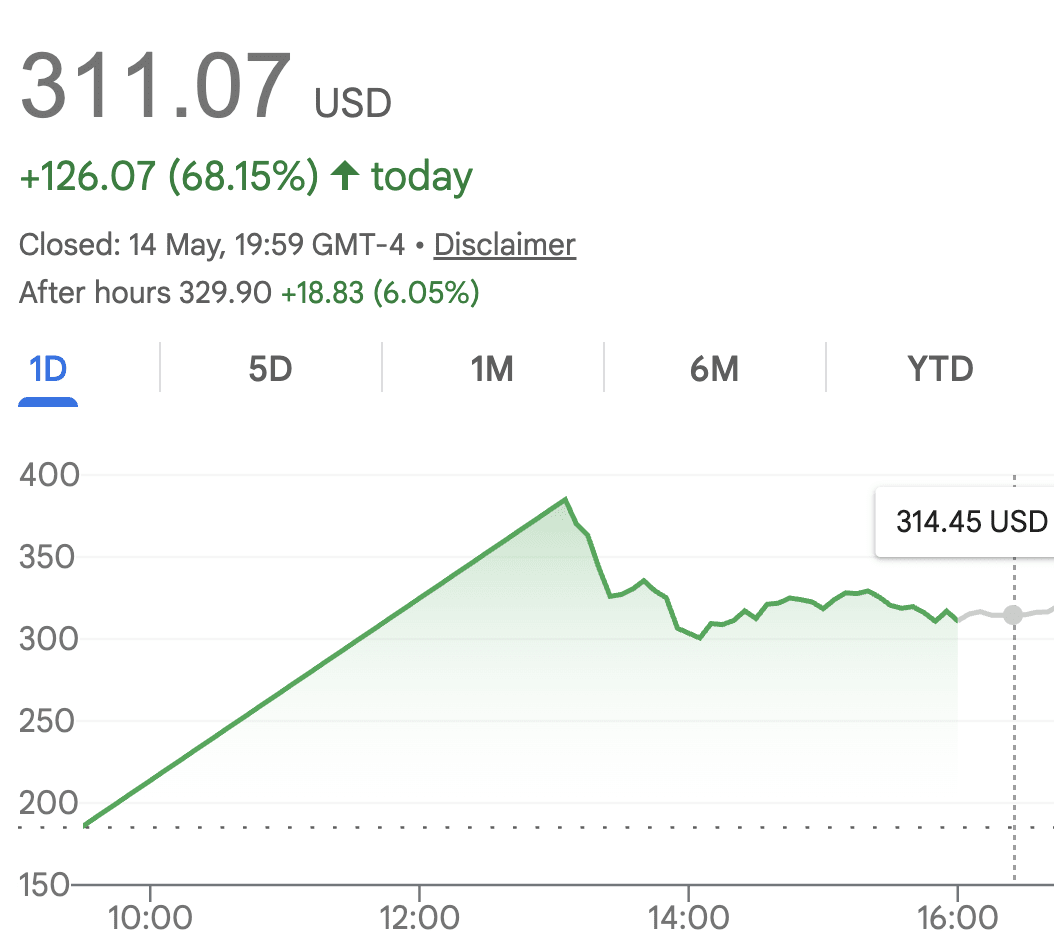Select the 5D time range tab
1054x942 pixels.
point(270,369)
